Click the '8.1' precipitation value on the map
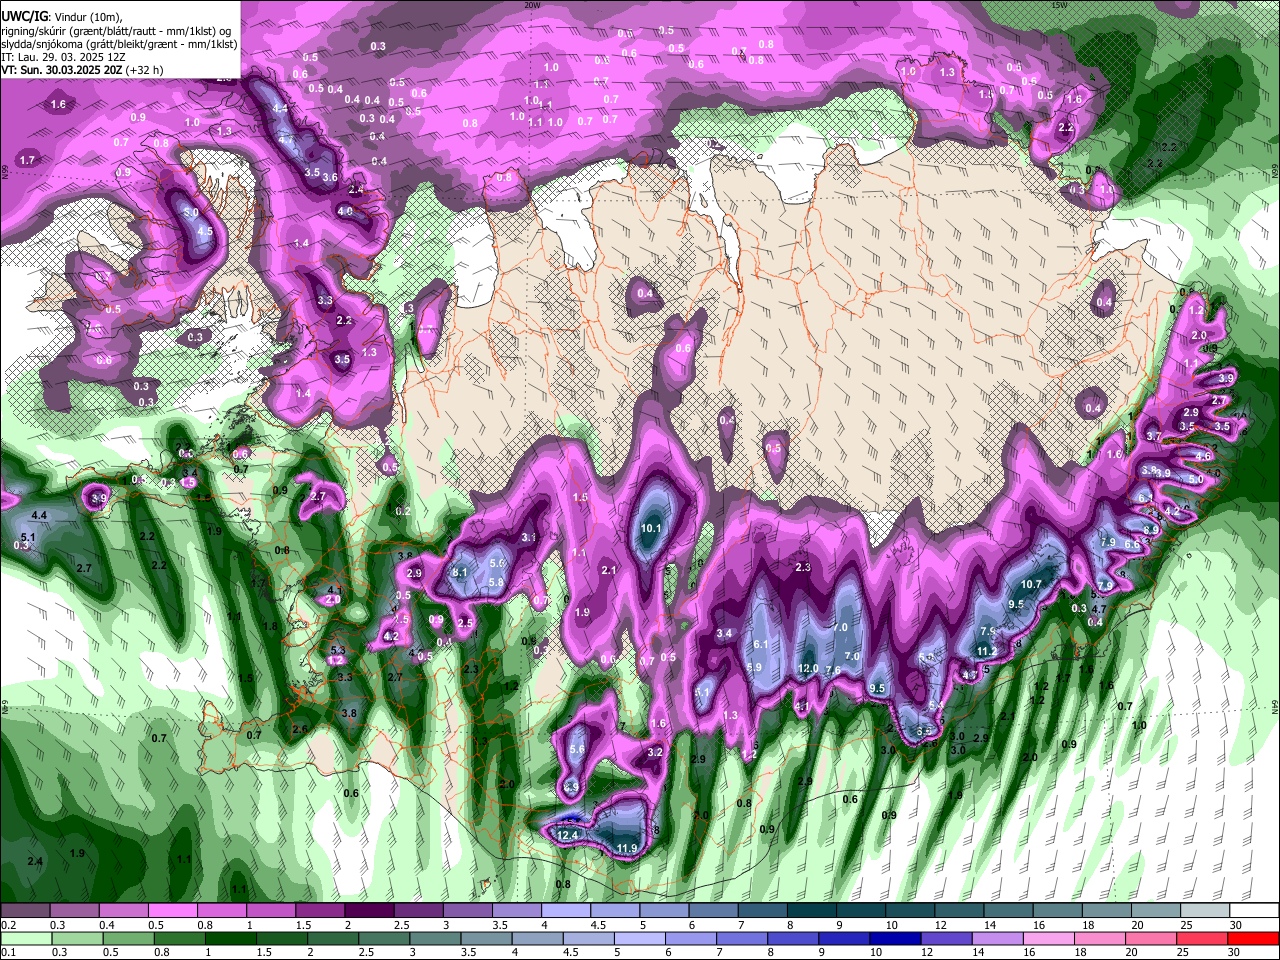Screen dimensions: 1280x960 (x=461, y=572)
